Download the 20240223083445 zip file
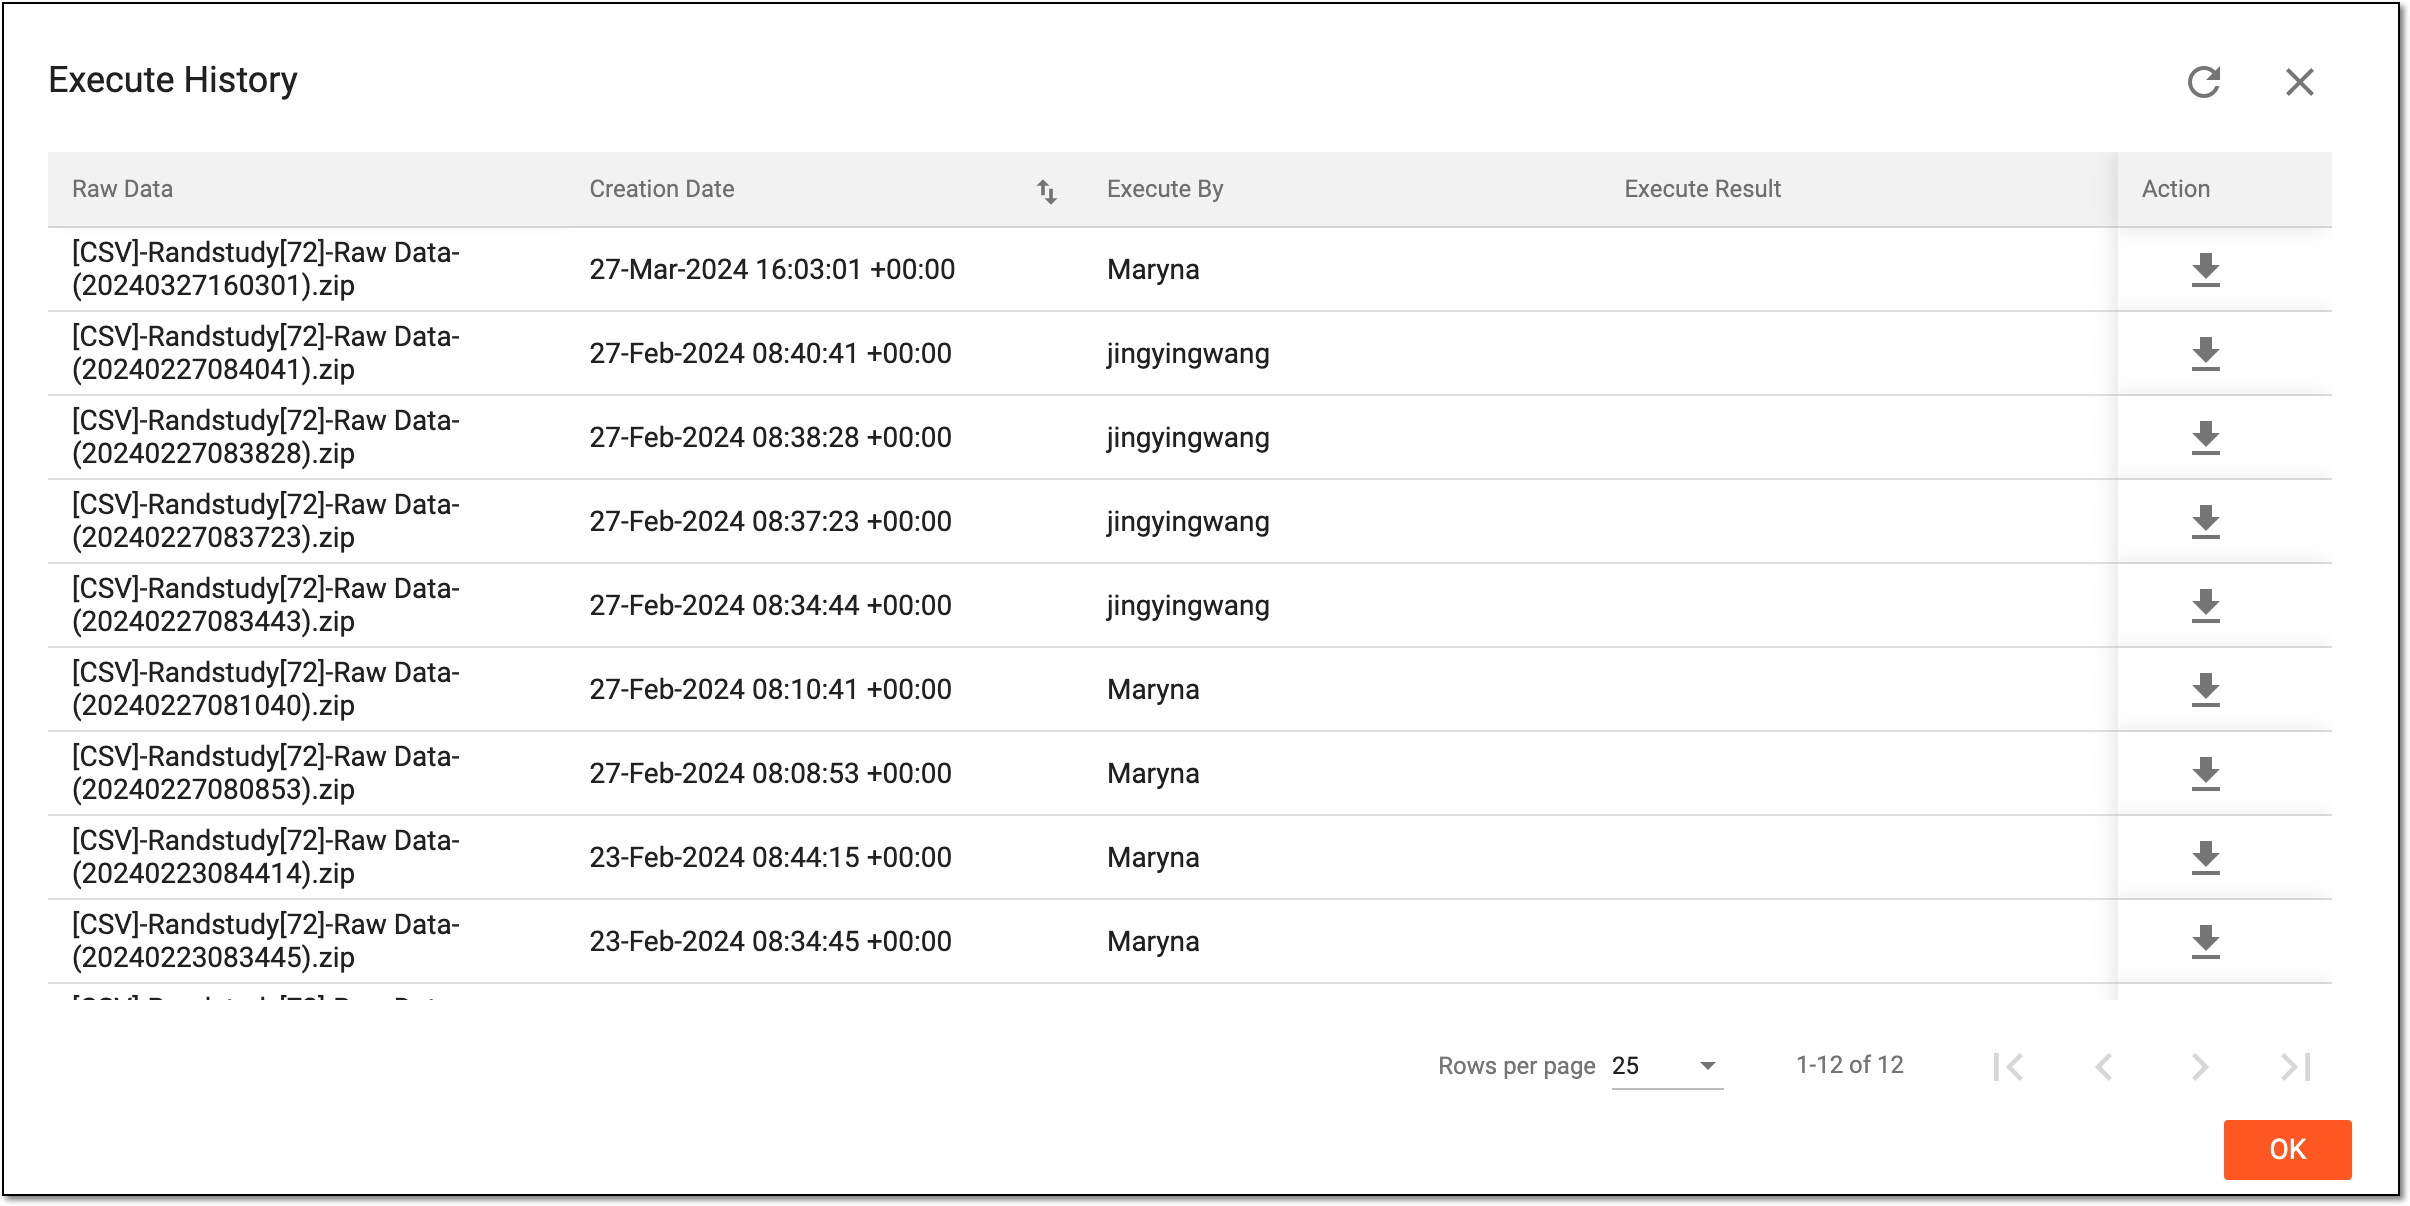The height and width of the screenshot is (1206, 2410). [2206, 942]
